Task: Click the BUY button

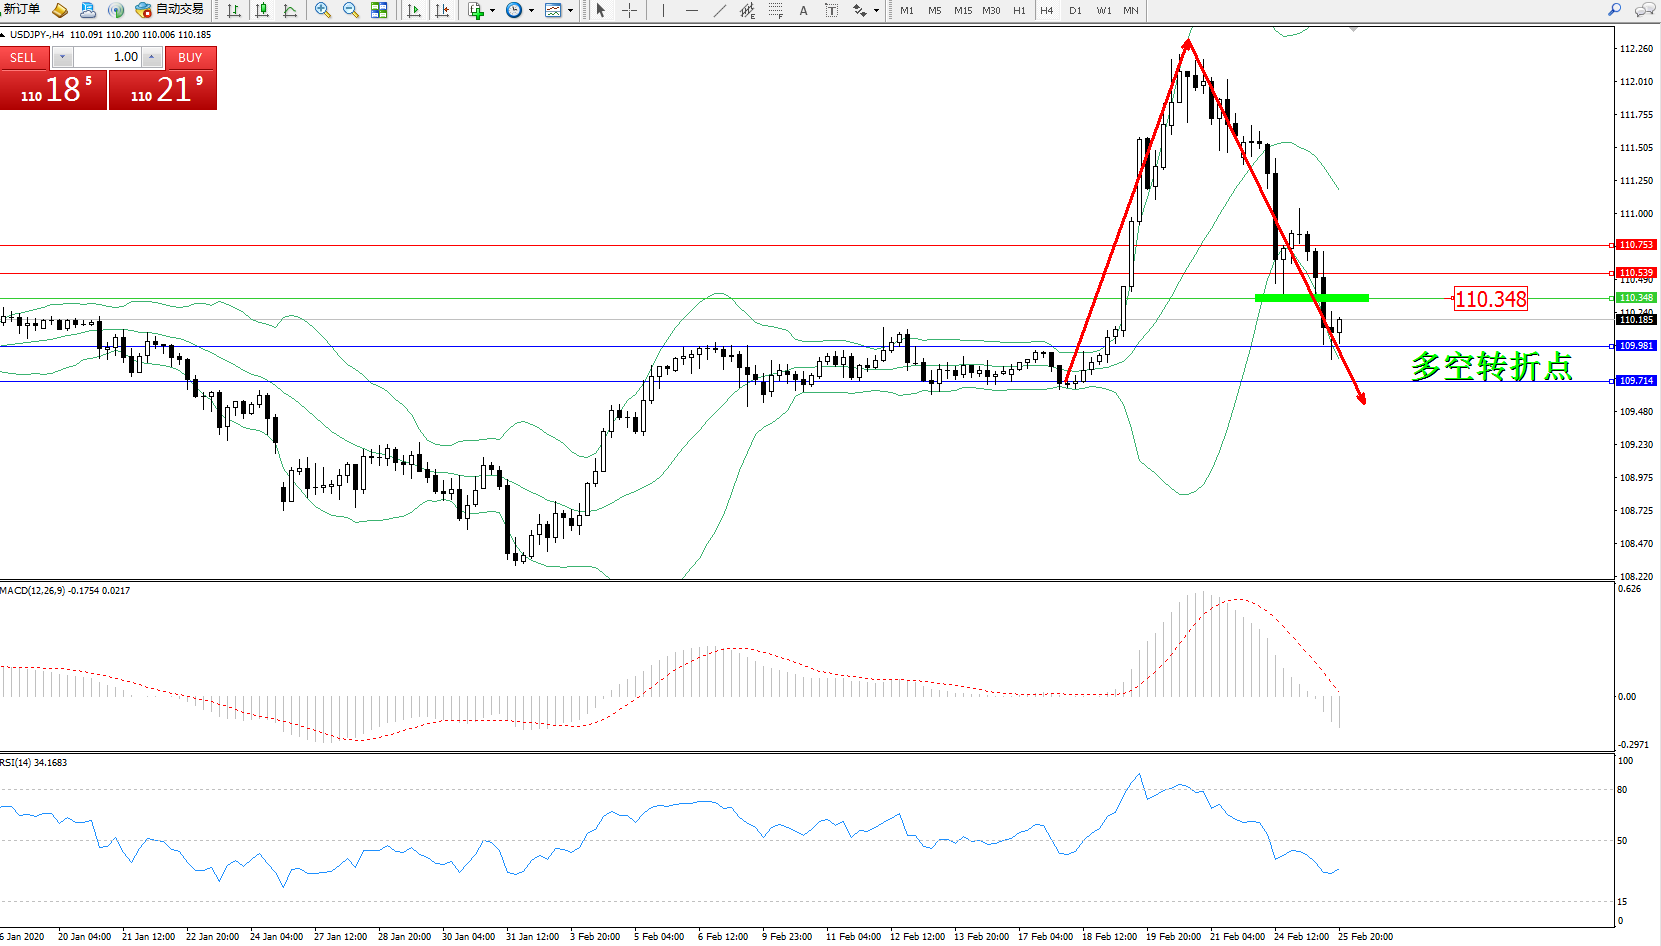Action: (190, 57)
